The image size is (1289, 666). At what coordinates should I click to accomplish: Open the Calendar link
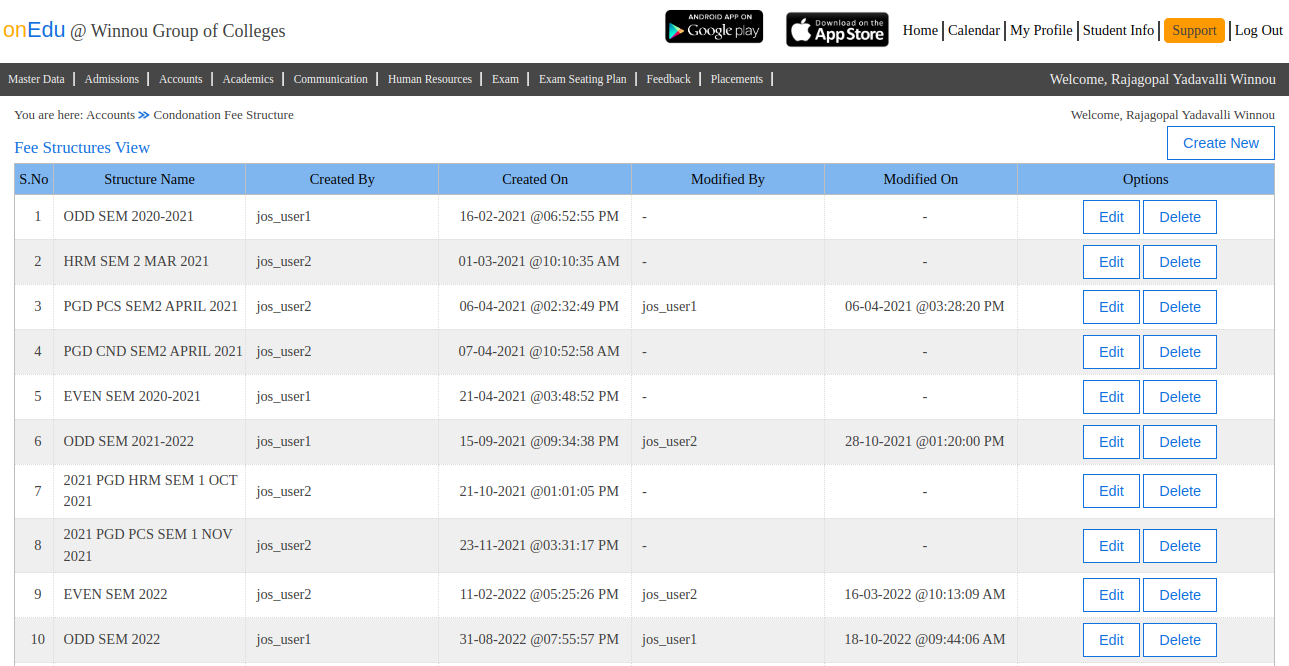point(973,31)
